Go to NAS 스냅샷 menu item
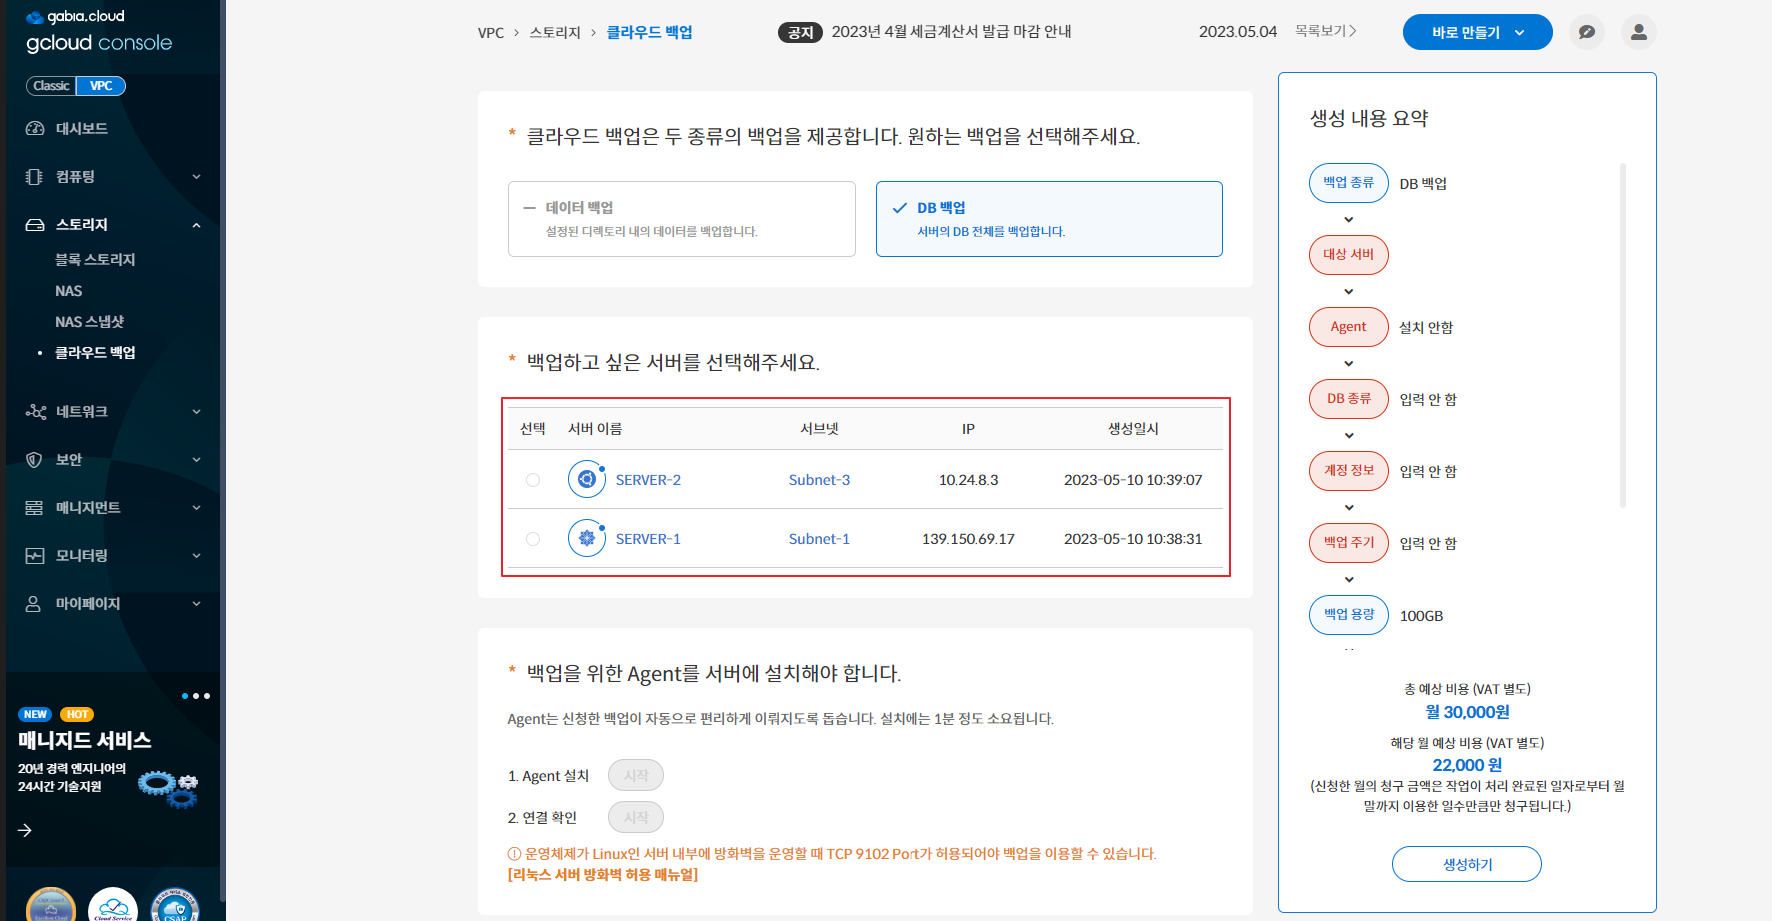Image resolution: width=1772 pixels, height=921 pixels. (89, 322)
